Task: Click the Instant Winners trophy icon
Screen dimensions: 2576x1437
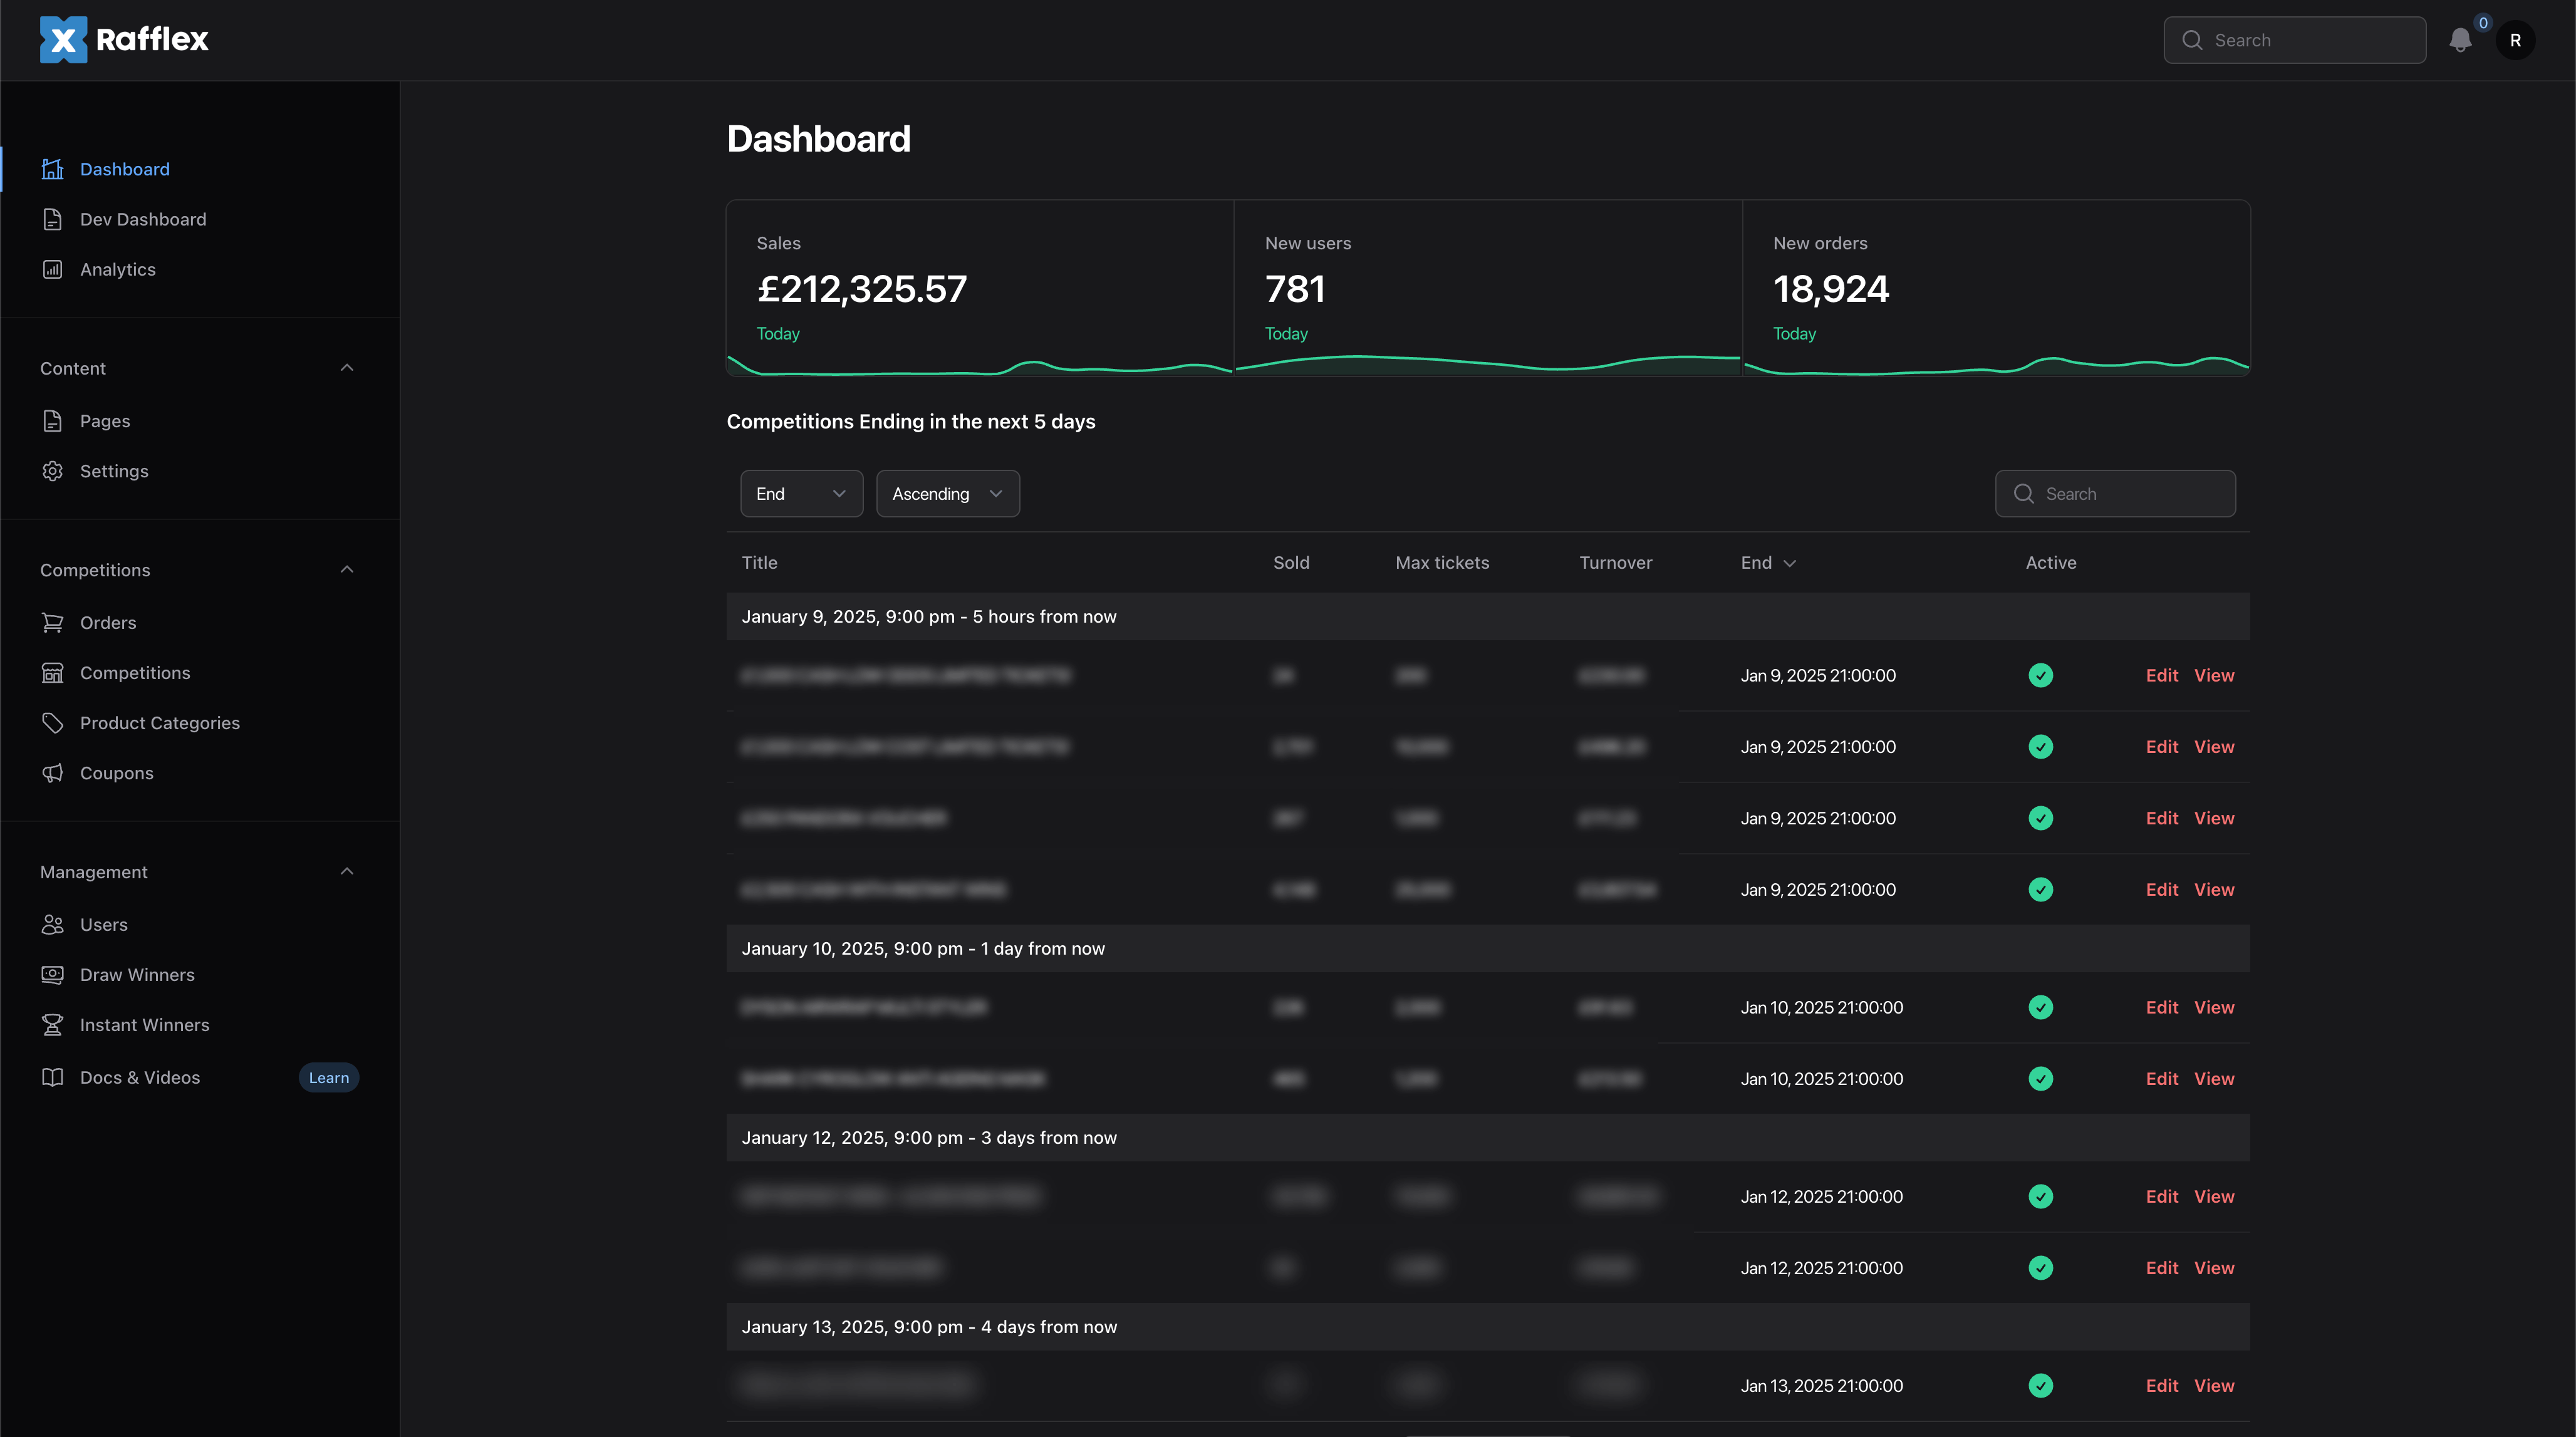Action: (53, 1025)
